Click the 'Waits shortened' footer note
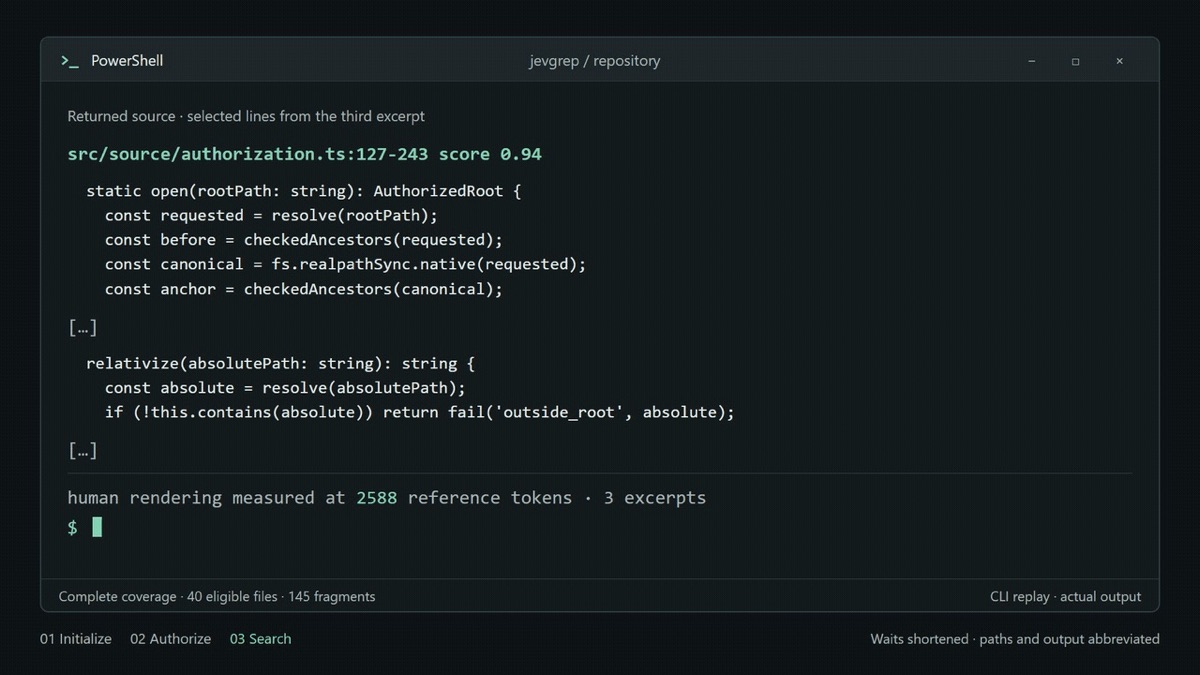This screenshot has height=675, width=1200. (1015, 639)
